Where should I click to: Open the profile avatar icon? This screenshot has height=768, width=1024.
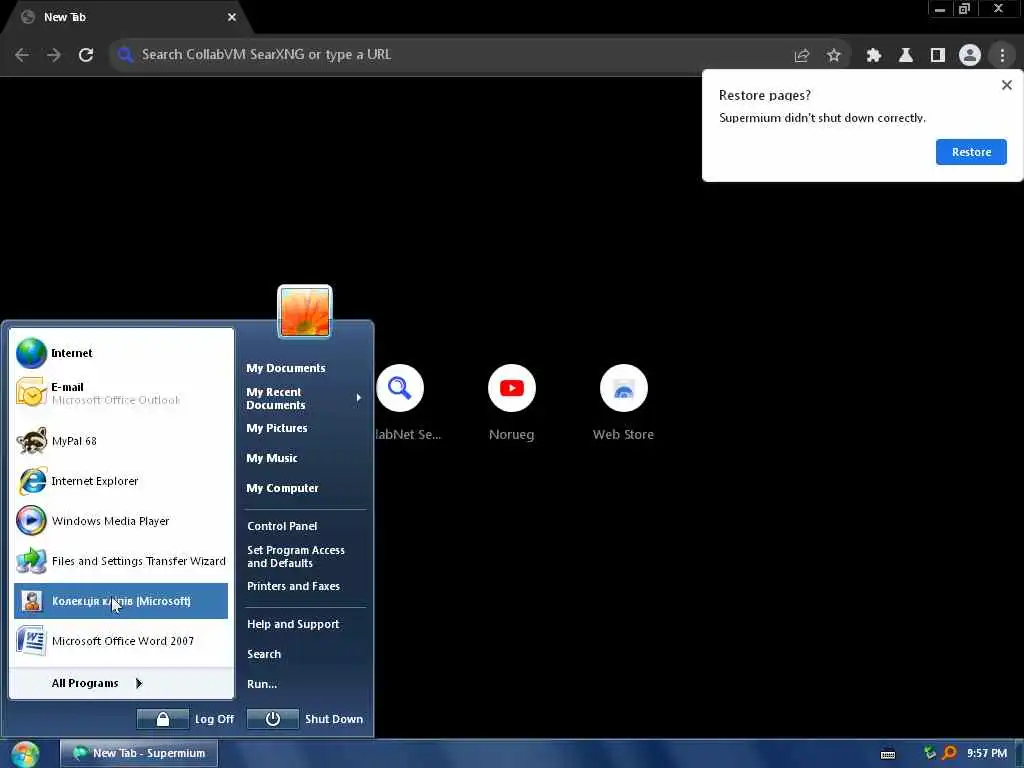tap(970, 56)
